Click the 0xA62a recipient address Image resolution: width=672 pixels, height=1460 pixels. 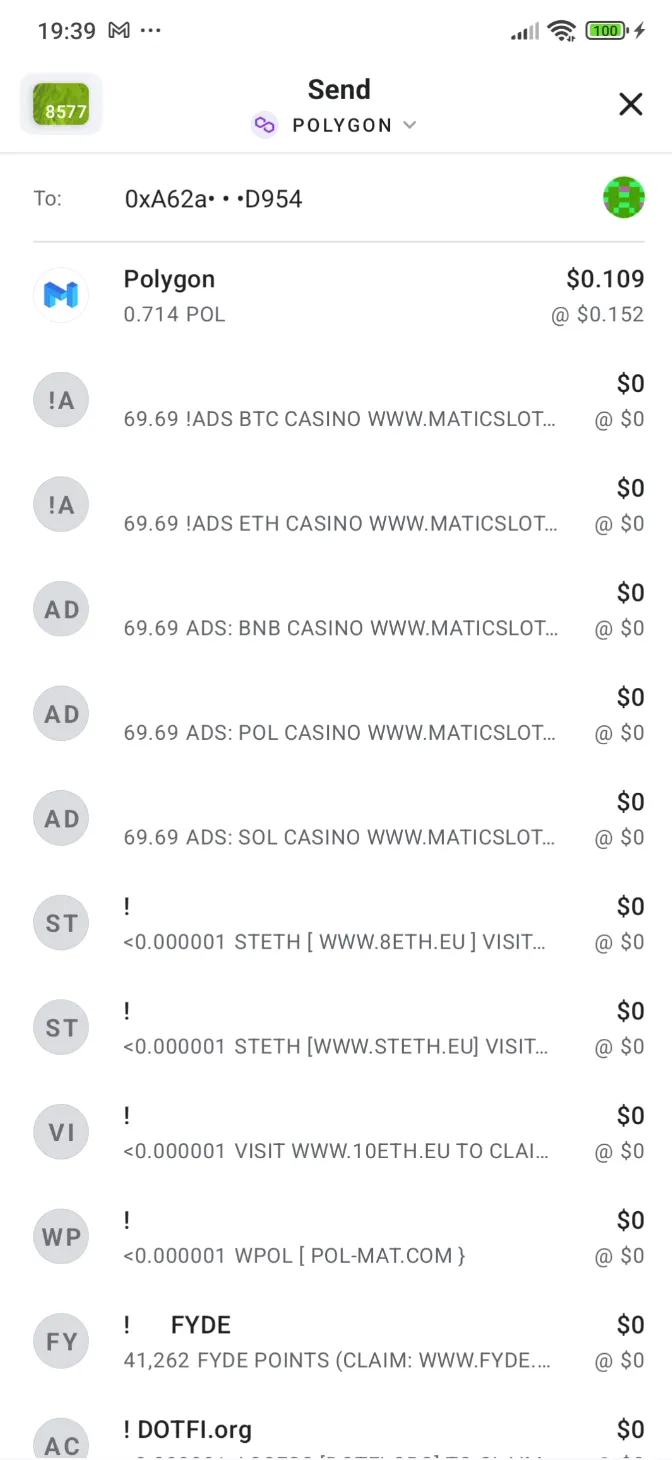click(214, 198)
